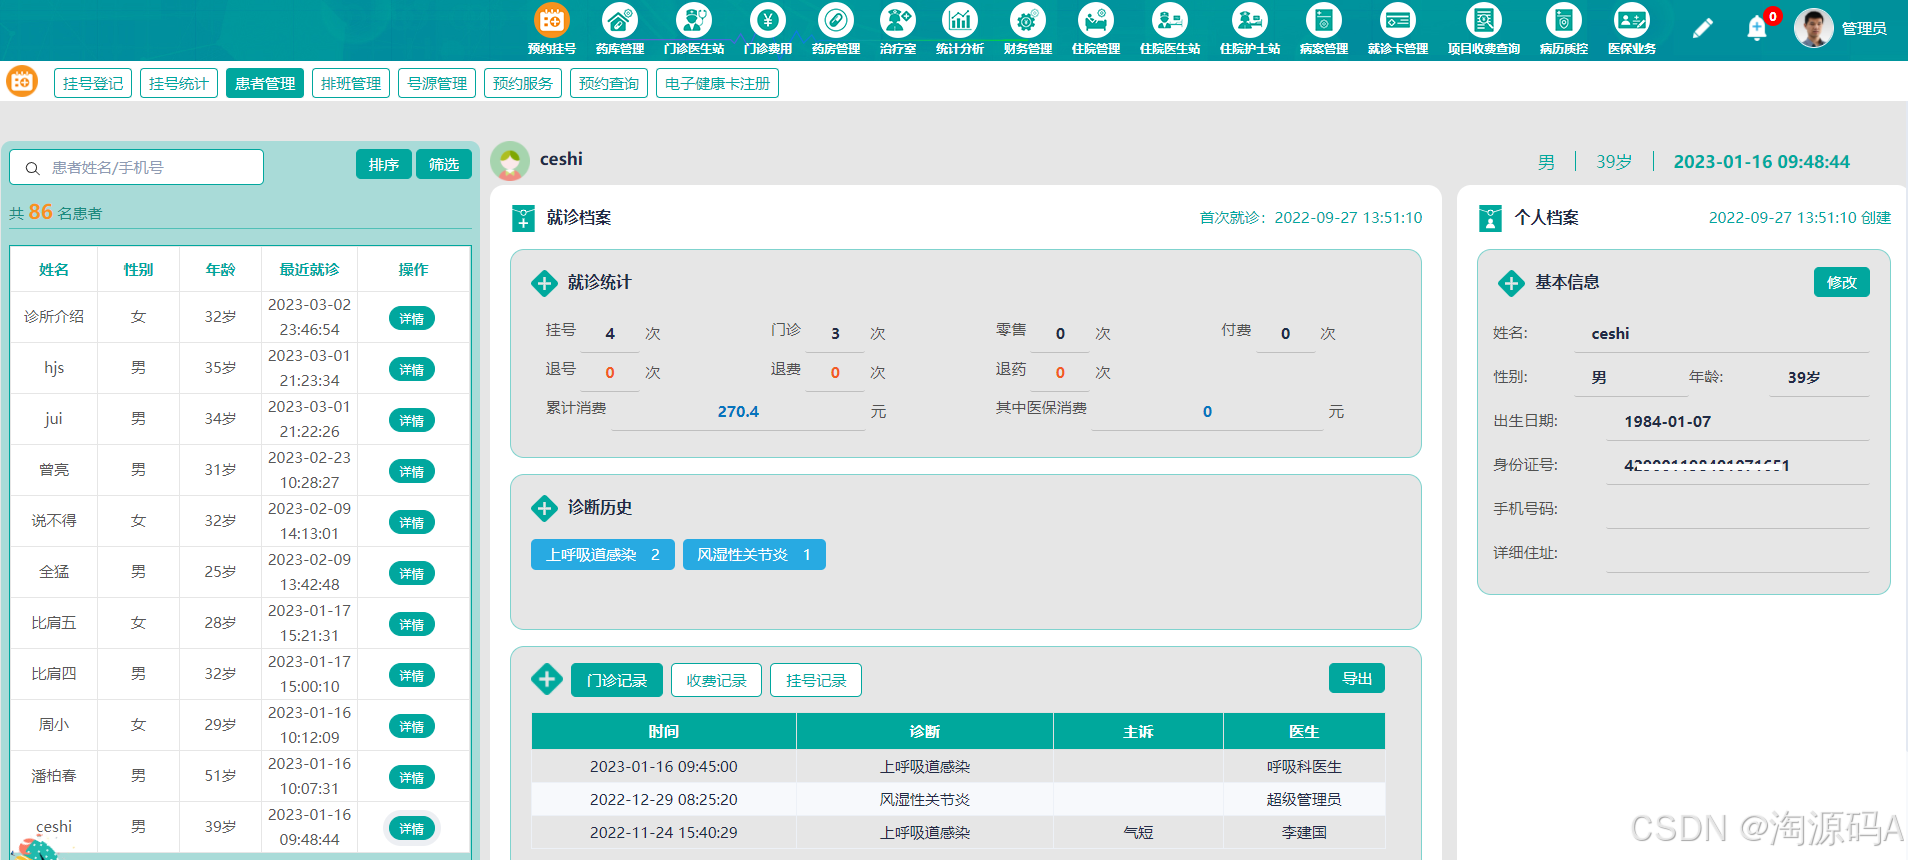Focus the 患者姓名/手机号 search field

[137, 167]
